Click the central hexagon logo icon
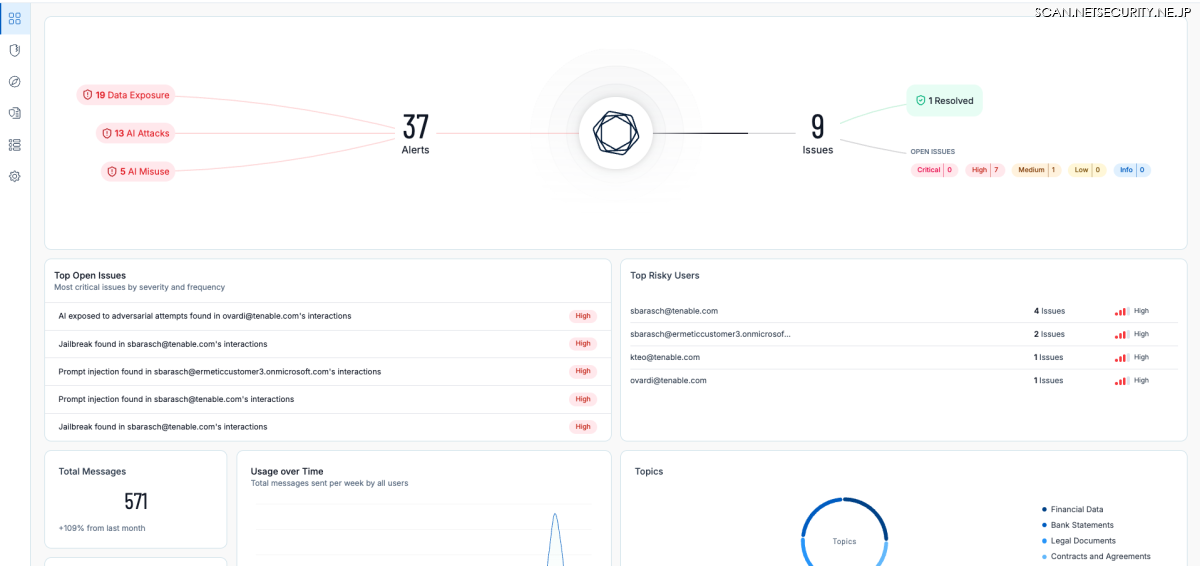The height and width of the screenshot is (566, 1200). coord(615,133)
